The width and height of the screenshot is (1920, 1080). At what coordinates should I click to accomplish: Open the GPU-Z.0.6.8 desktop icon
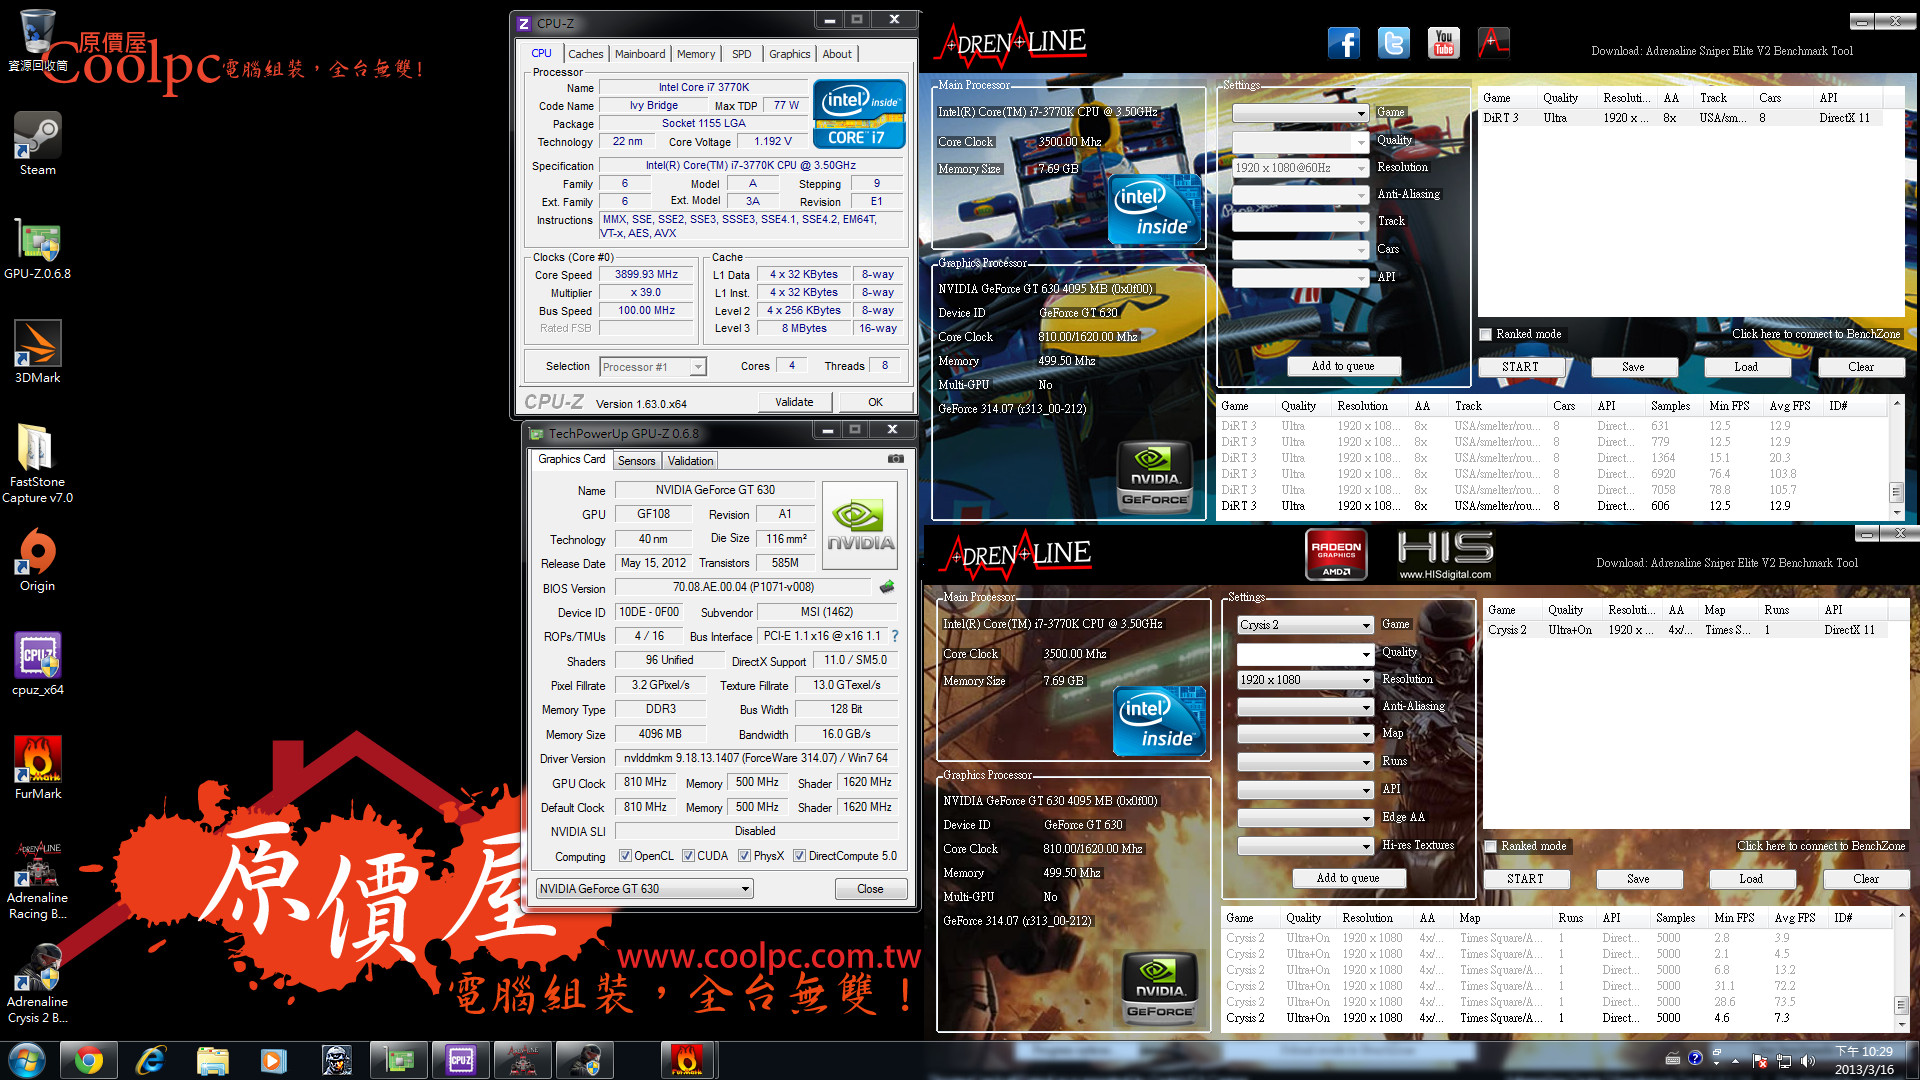[38, 248]
